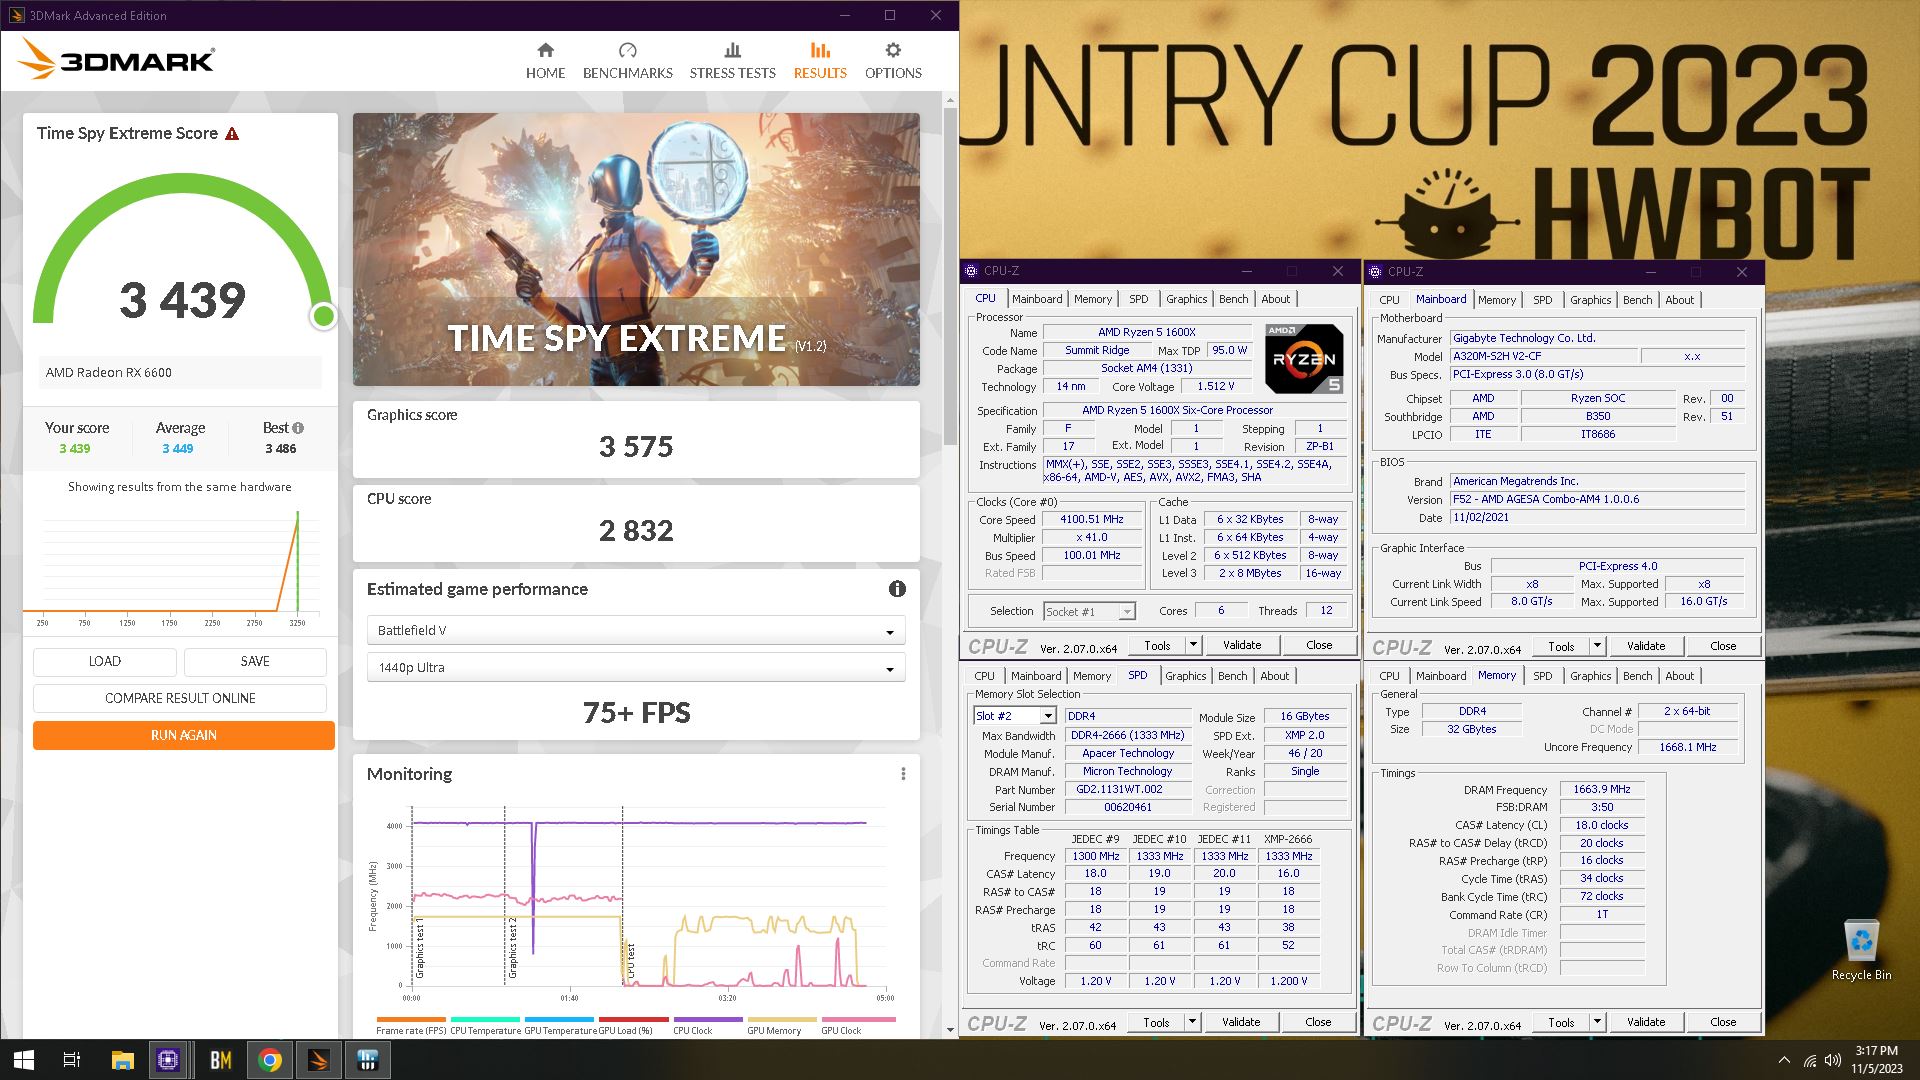The image size is (1920, 1080).
Task: Click the GPU Memory legend color
Action: [x=782, y=1020]
